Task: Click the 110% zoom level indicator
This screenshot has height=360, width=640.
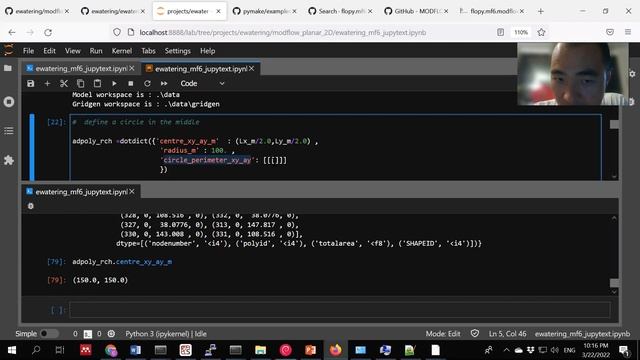Action: pyautogui.click(x=521, y=32)
